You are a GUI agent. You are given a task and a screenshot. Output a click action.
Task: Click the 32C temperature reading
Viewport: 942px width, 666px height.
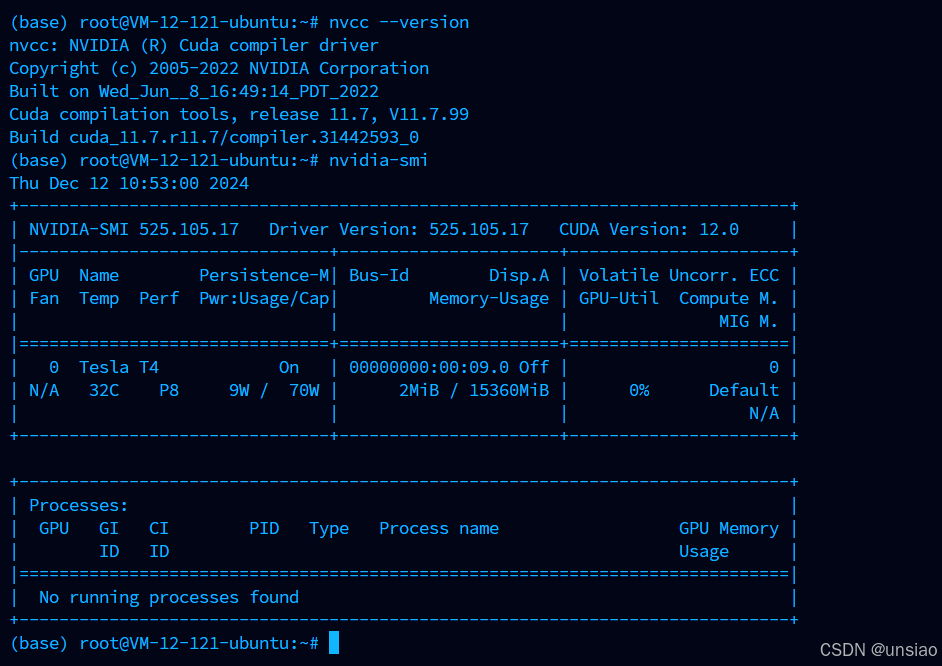[104, 390]
